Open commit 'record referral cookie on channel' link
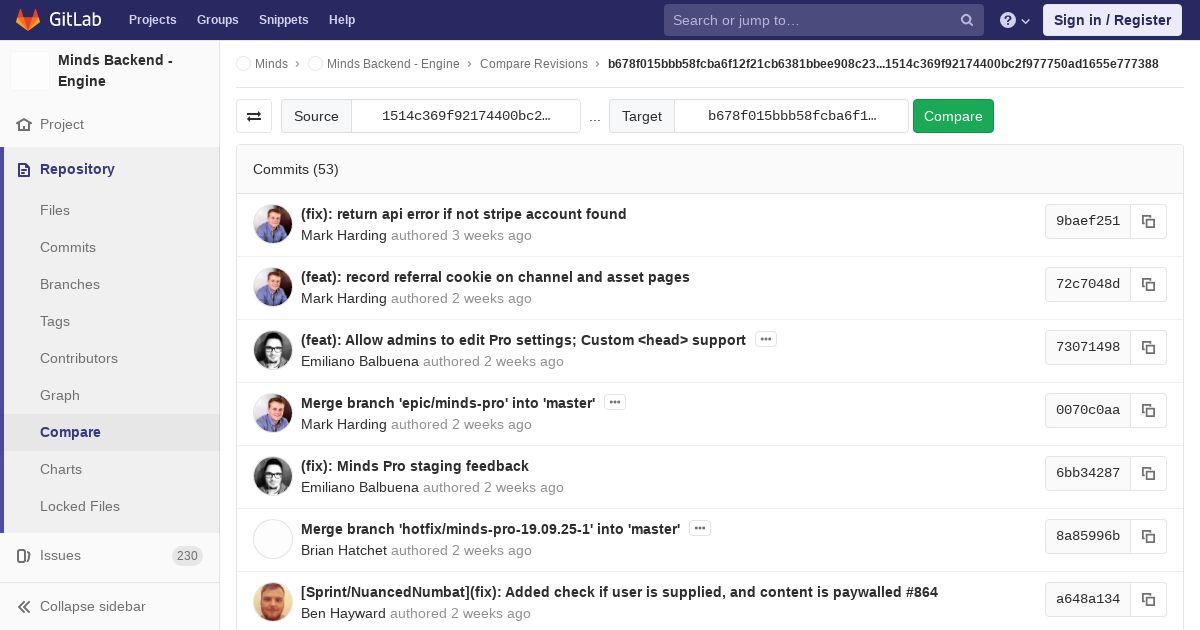Viewport: 1200px width, 630px height. click(495, 277)
